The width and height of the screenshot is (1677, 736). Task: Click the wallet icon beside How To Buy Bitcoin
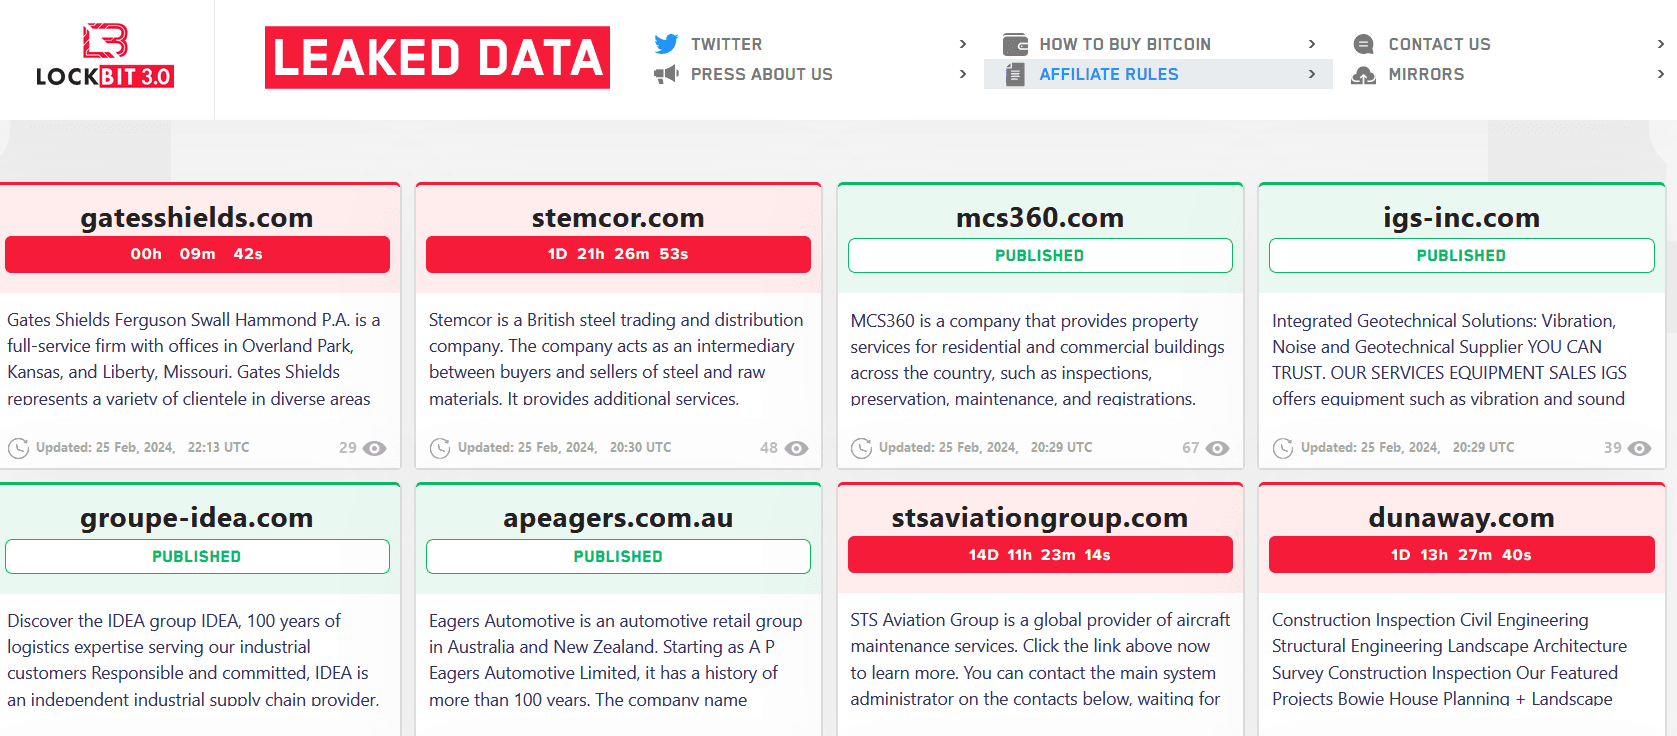coord(1015,44)
